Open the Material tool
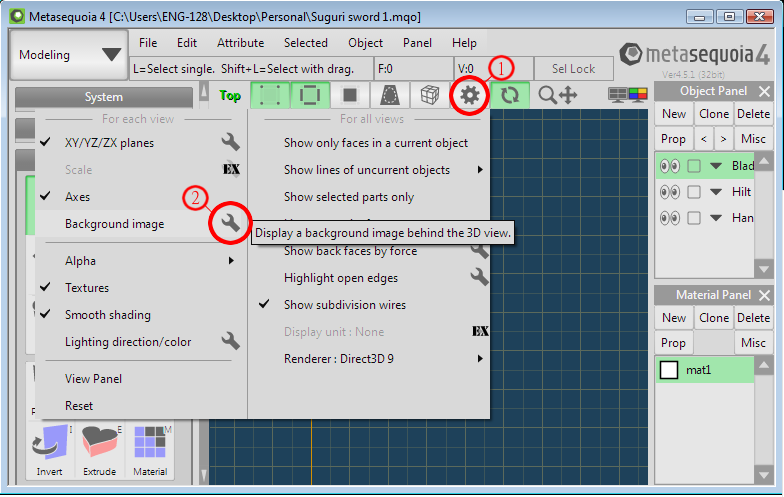This screenshot has width=784, height=497. 150,450
